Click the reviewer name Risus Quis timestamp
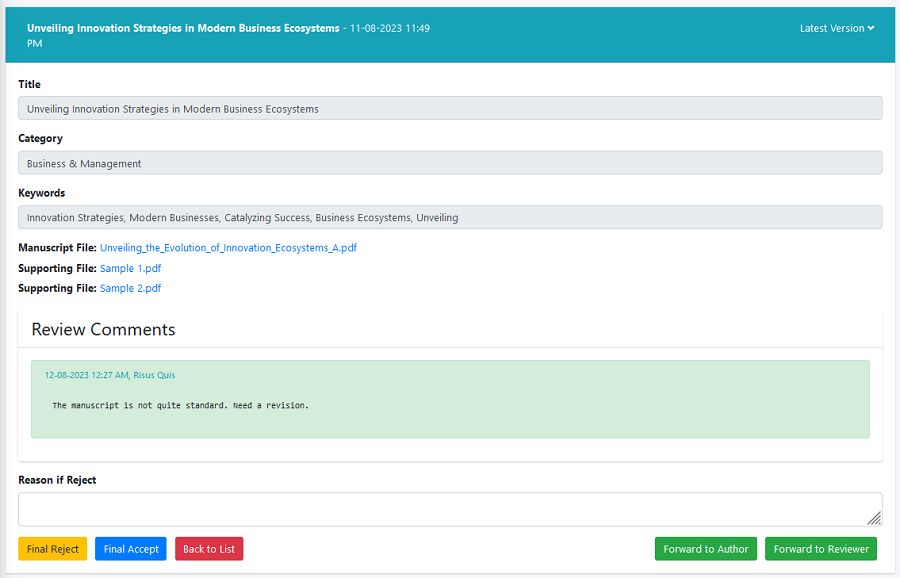The height and width of the screenshot is (578, 900). tap(109, 375)
